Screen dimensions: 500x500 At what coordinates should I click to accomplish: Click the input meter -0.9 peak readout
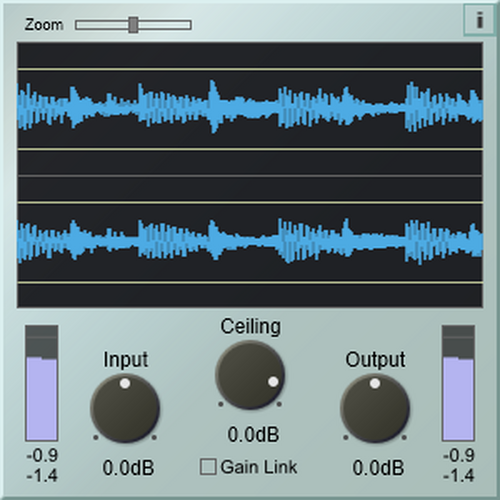pos(42,455)
